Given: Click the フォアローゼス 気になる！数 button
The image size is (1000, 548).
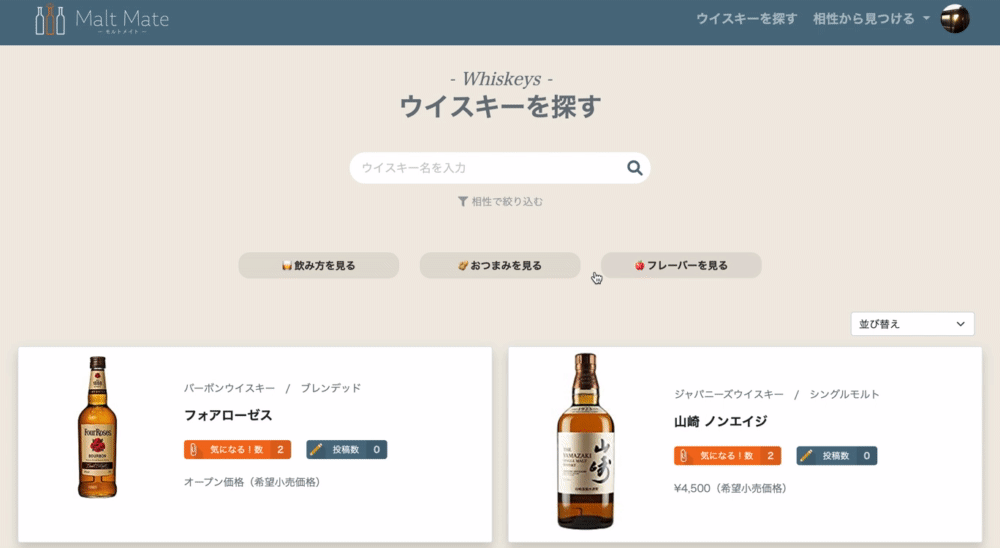Looking at the screenshot, I should [x=237, y=450].
